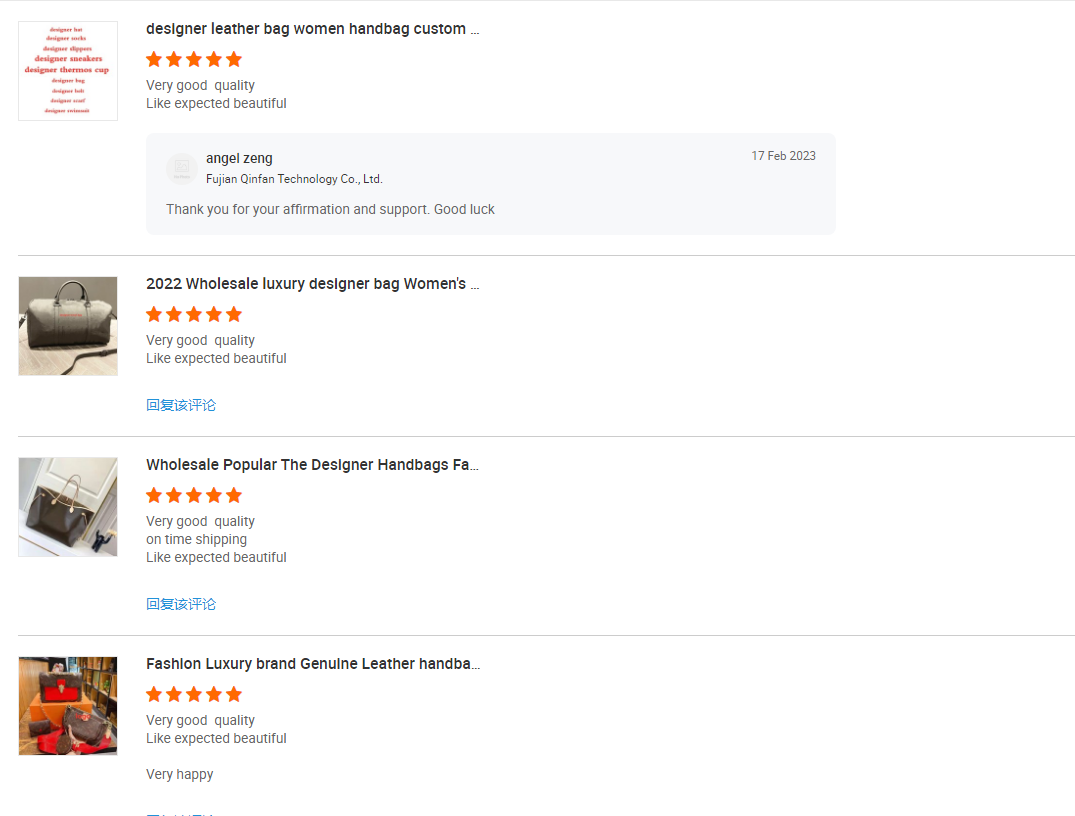
Task: Click 'Thank you for your affirmation' reply text
Action: (x=330, y=209)
